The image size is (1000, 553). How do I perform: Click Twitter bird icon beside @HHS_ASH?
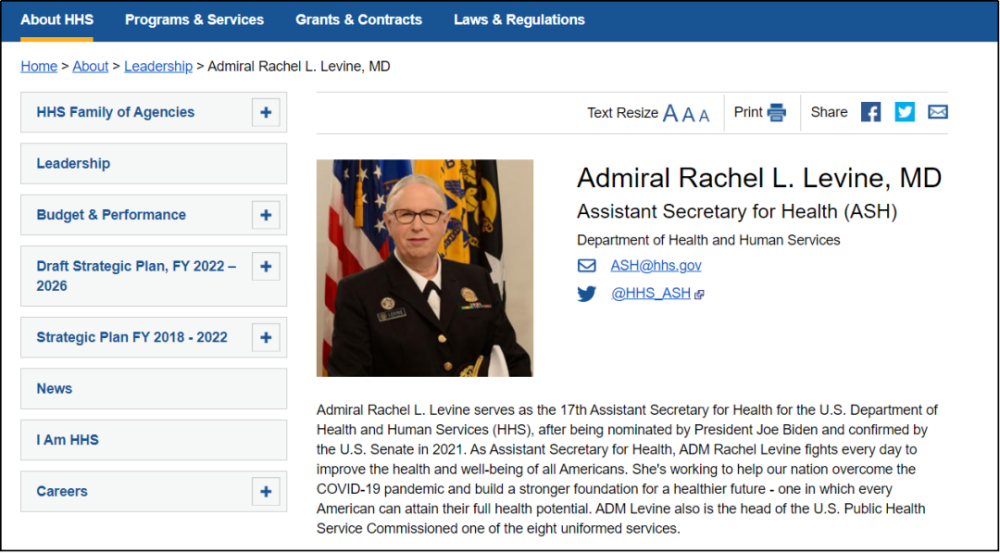[587, 294]
